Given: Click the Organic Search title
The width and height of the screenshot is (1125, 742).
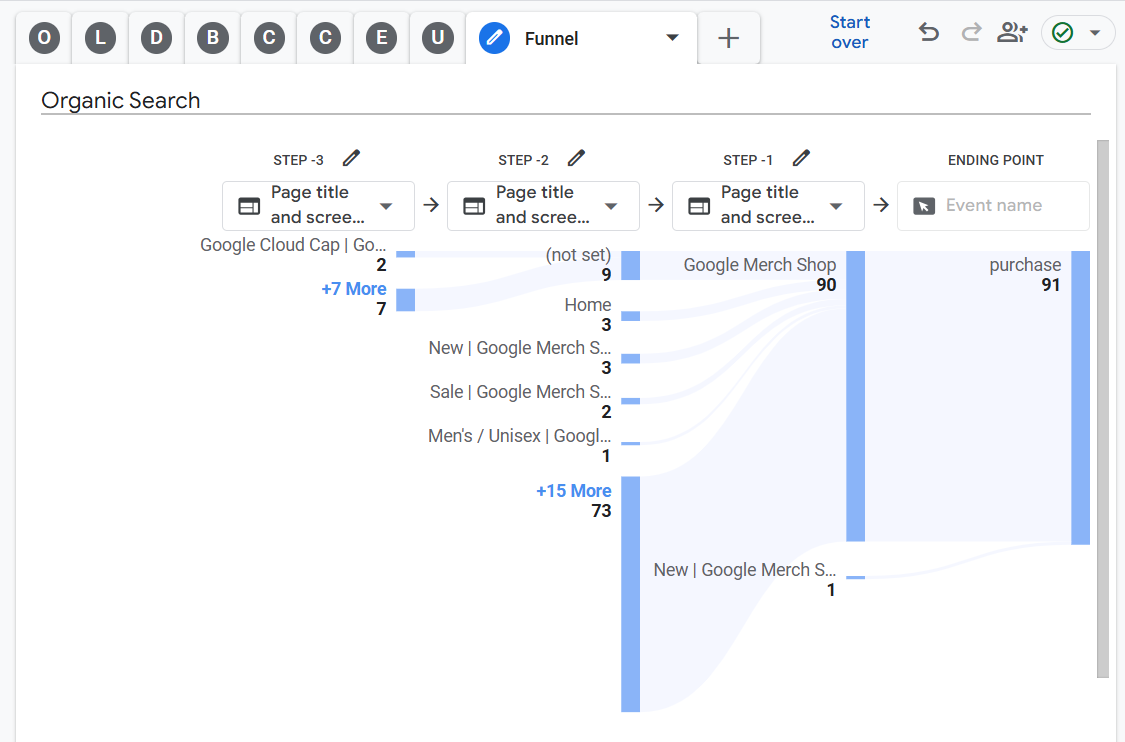Looking at the screenshot, I should click(121, 101).
